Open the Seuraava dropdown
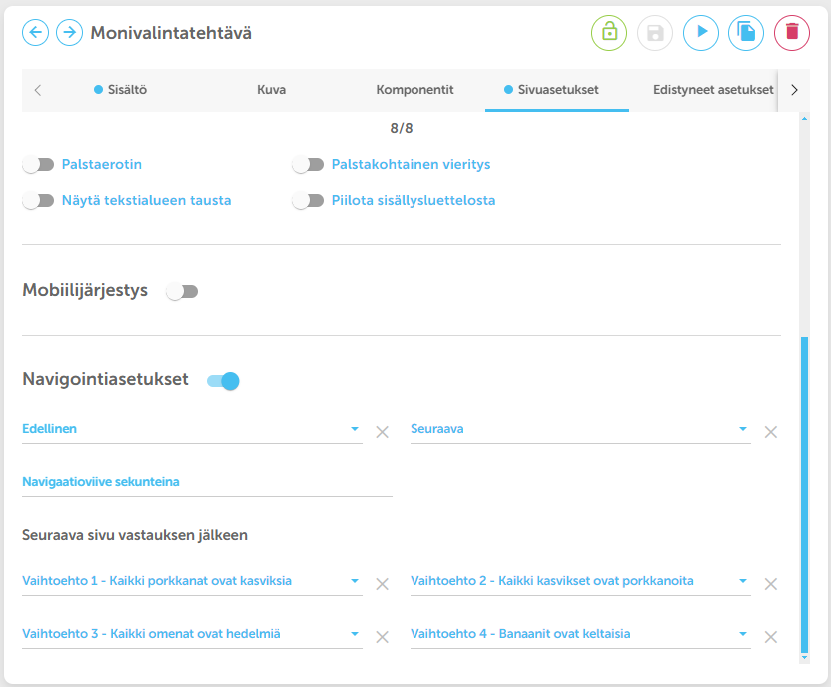831x687 pixels. click(x=580, y=430)
